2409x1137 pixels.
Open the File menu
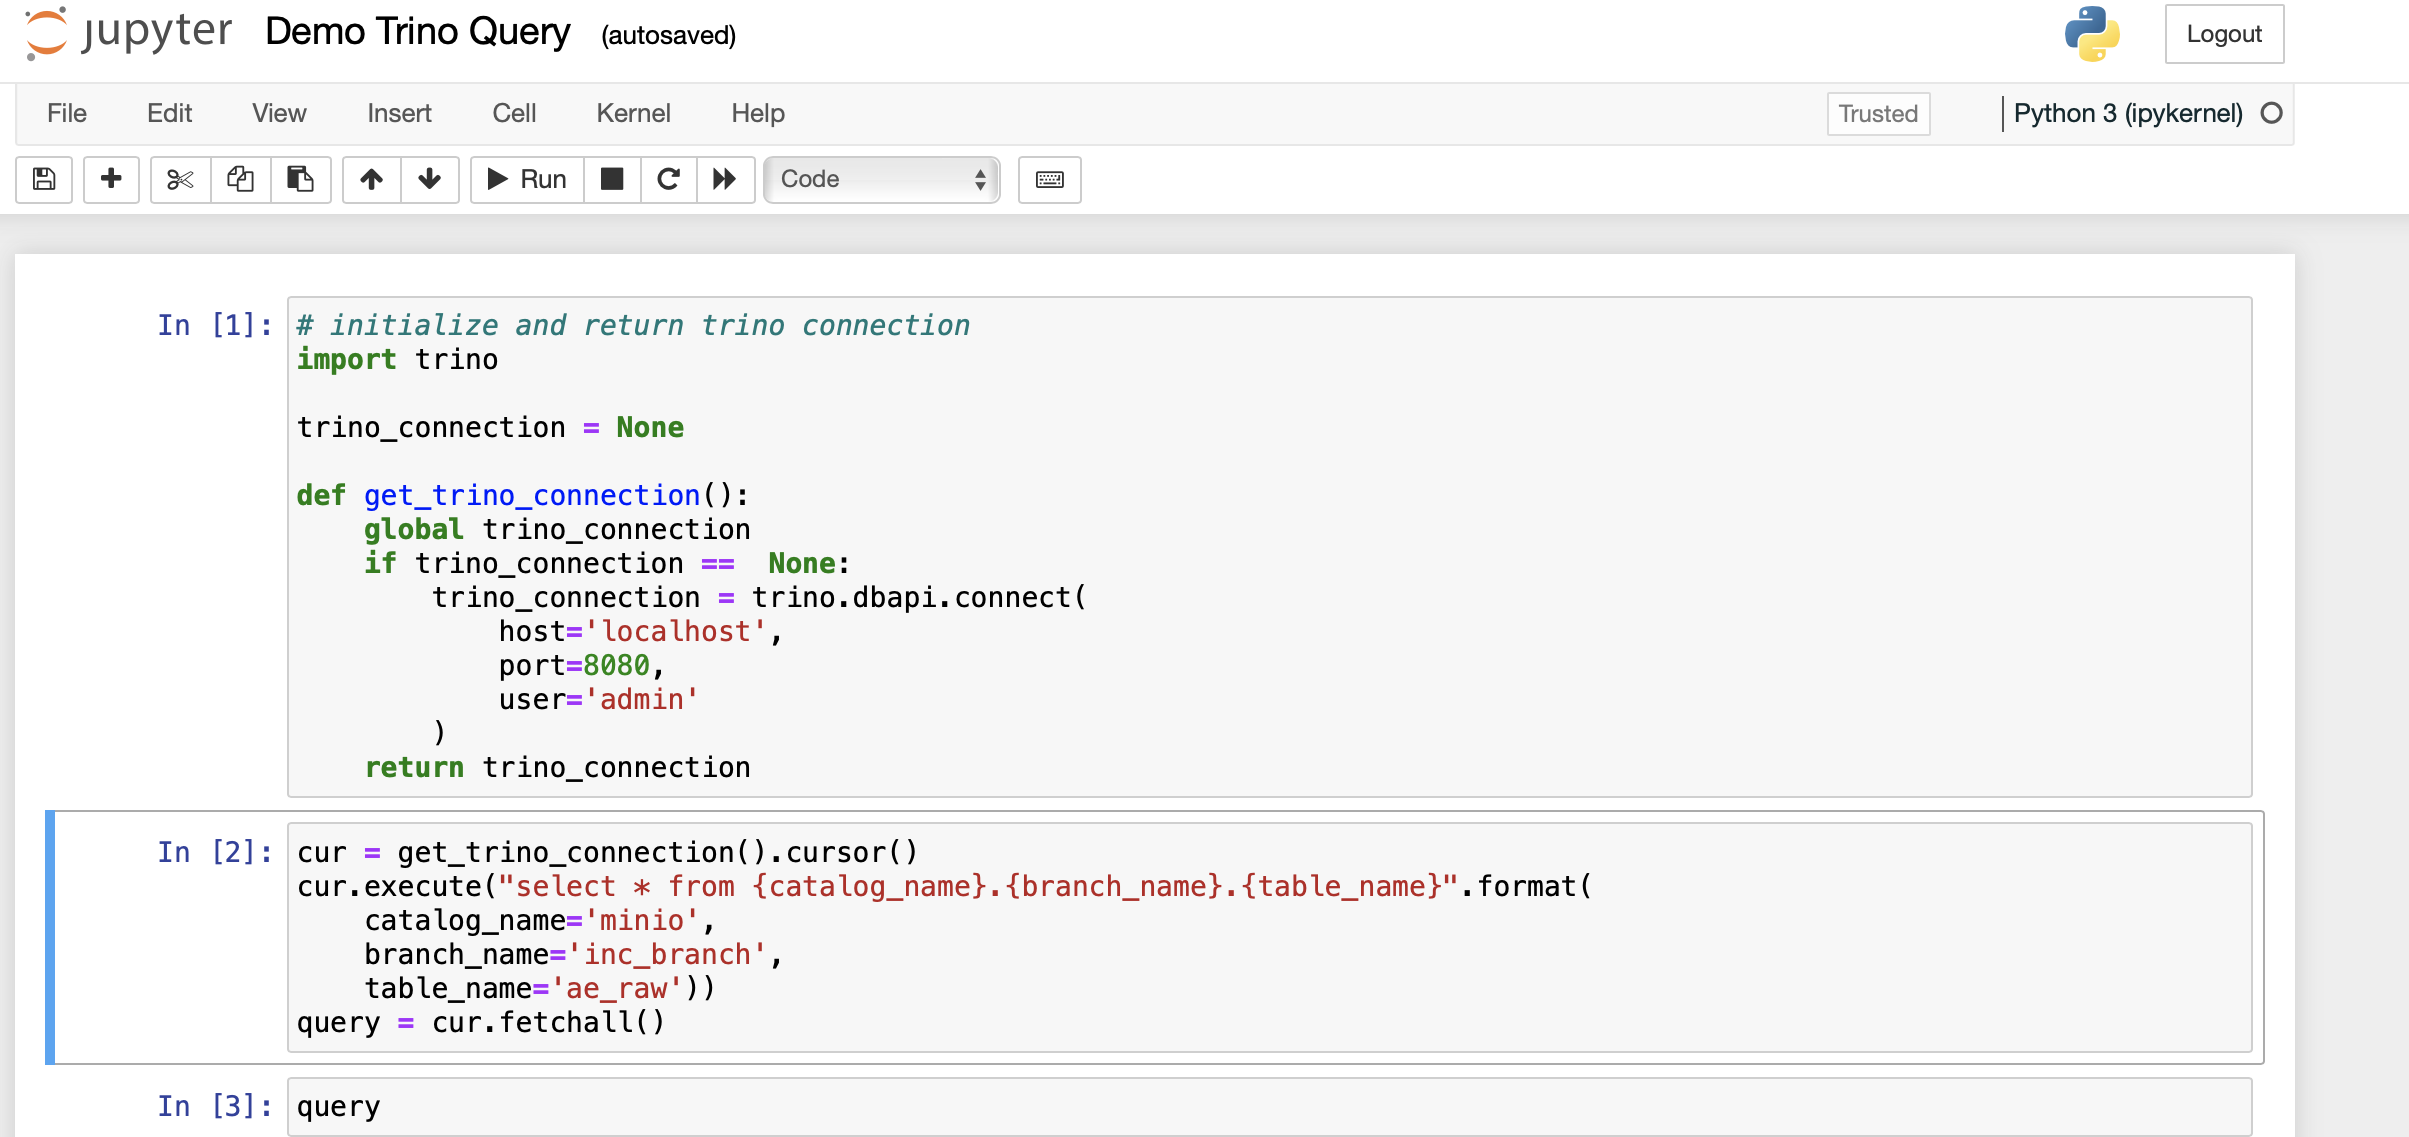67,113
